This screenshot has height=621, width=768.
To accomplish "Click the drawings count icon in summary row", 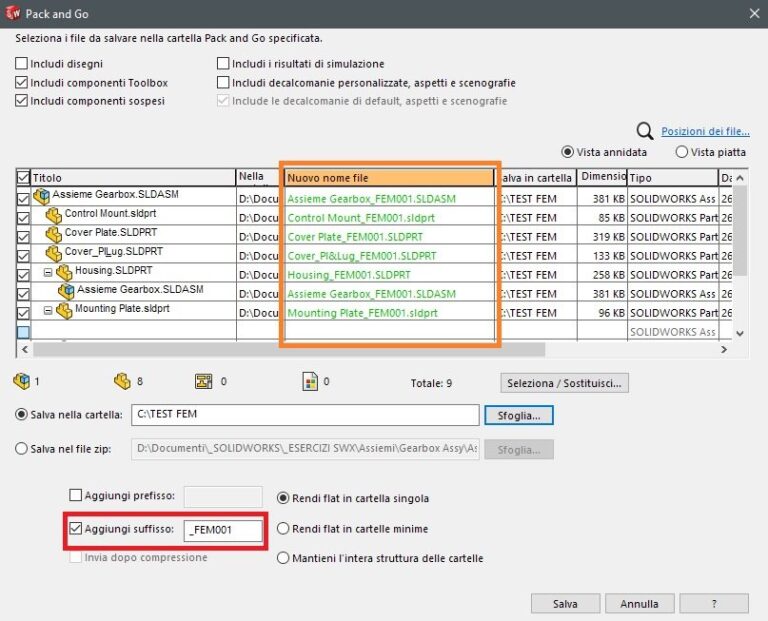I will pos(204,381).
